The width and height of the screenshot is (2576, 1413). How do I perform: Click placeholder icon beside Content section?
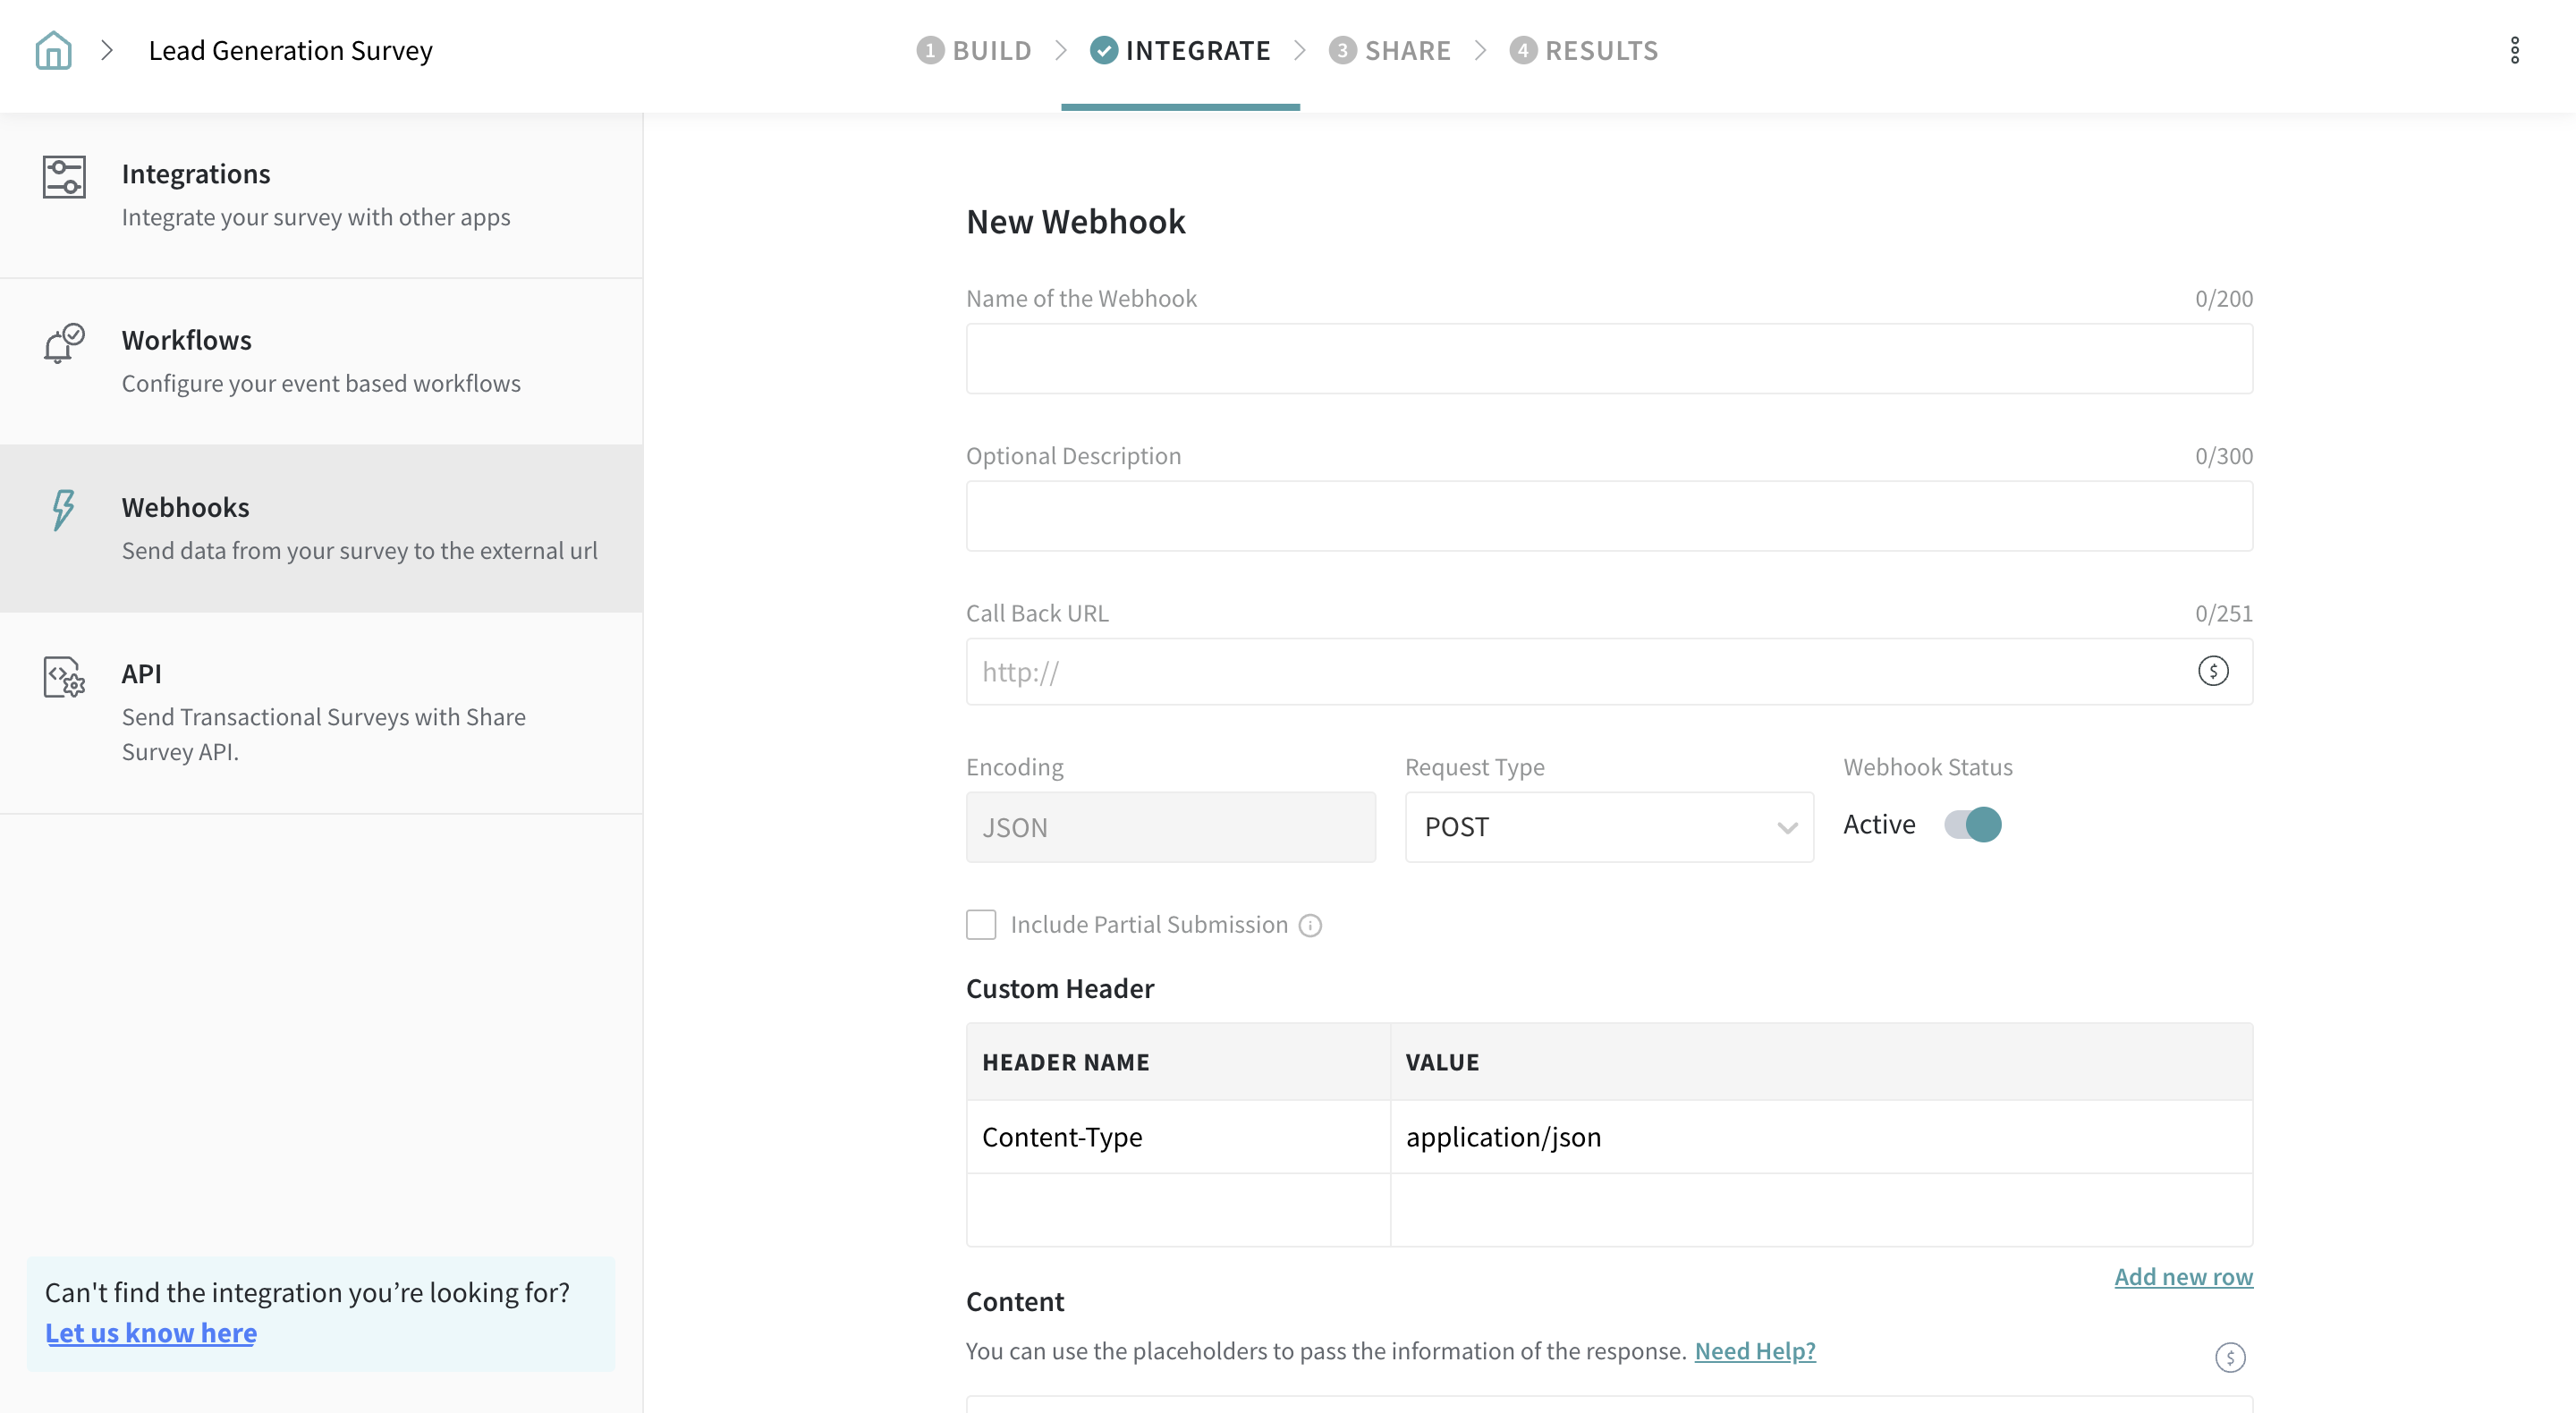tap(2230, 1357)
